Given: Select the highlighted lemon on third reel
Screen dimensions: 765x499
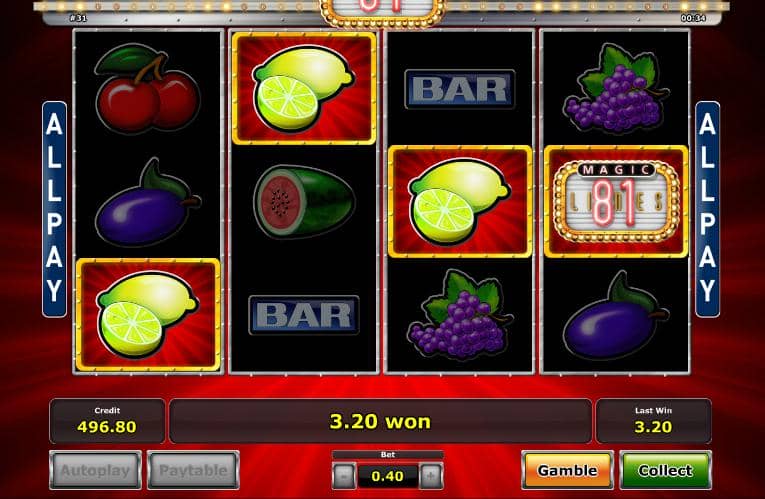Looking at the screenshot, I should point(460,201).
